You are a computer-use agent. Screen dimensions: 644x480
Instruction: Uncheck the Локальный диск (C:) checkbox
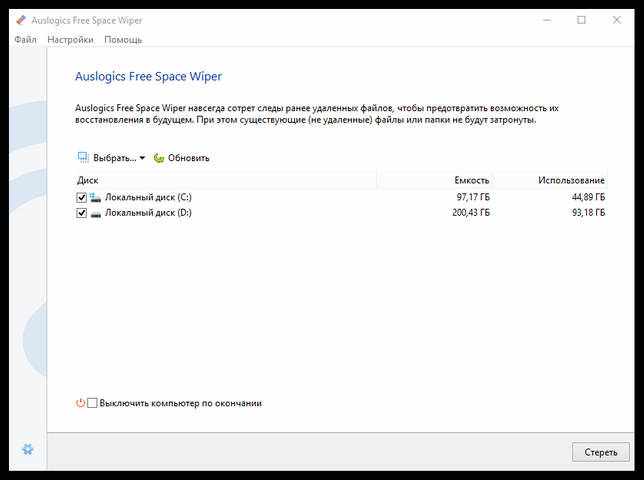(81, 198)
